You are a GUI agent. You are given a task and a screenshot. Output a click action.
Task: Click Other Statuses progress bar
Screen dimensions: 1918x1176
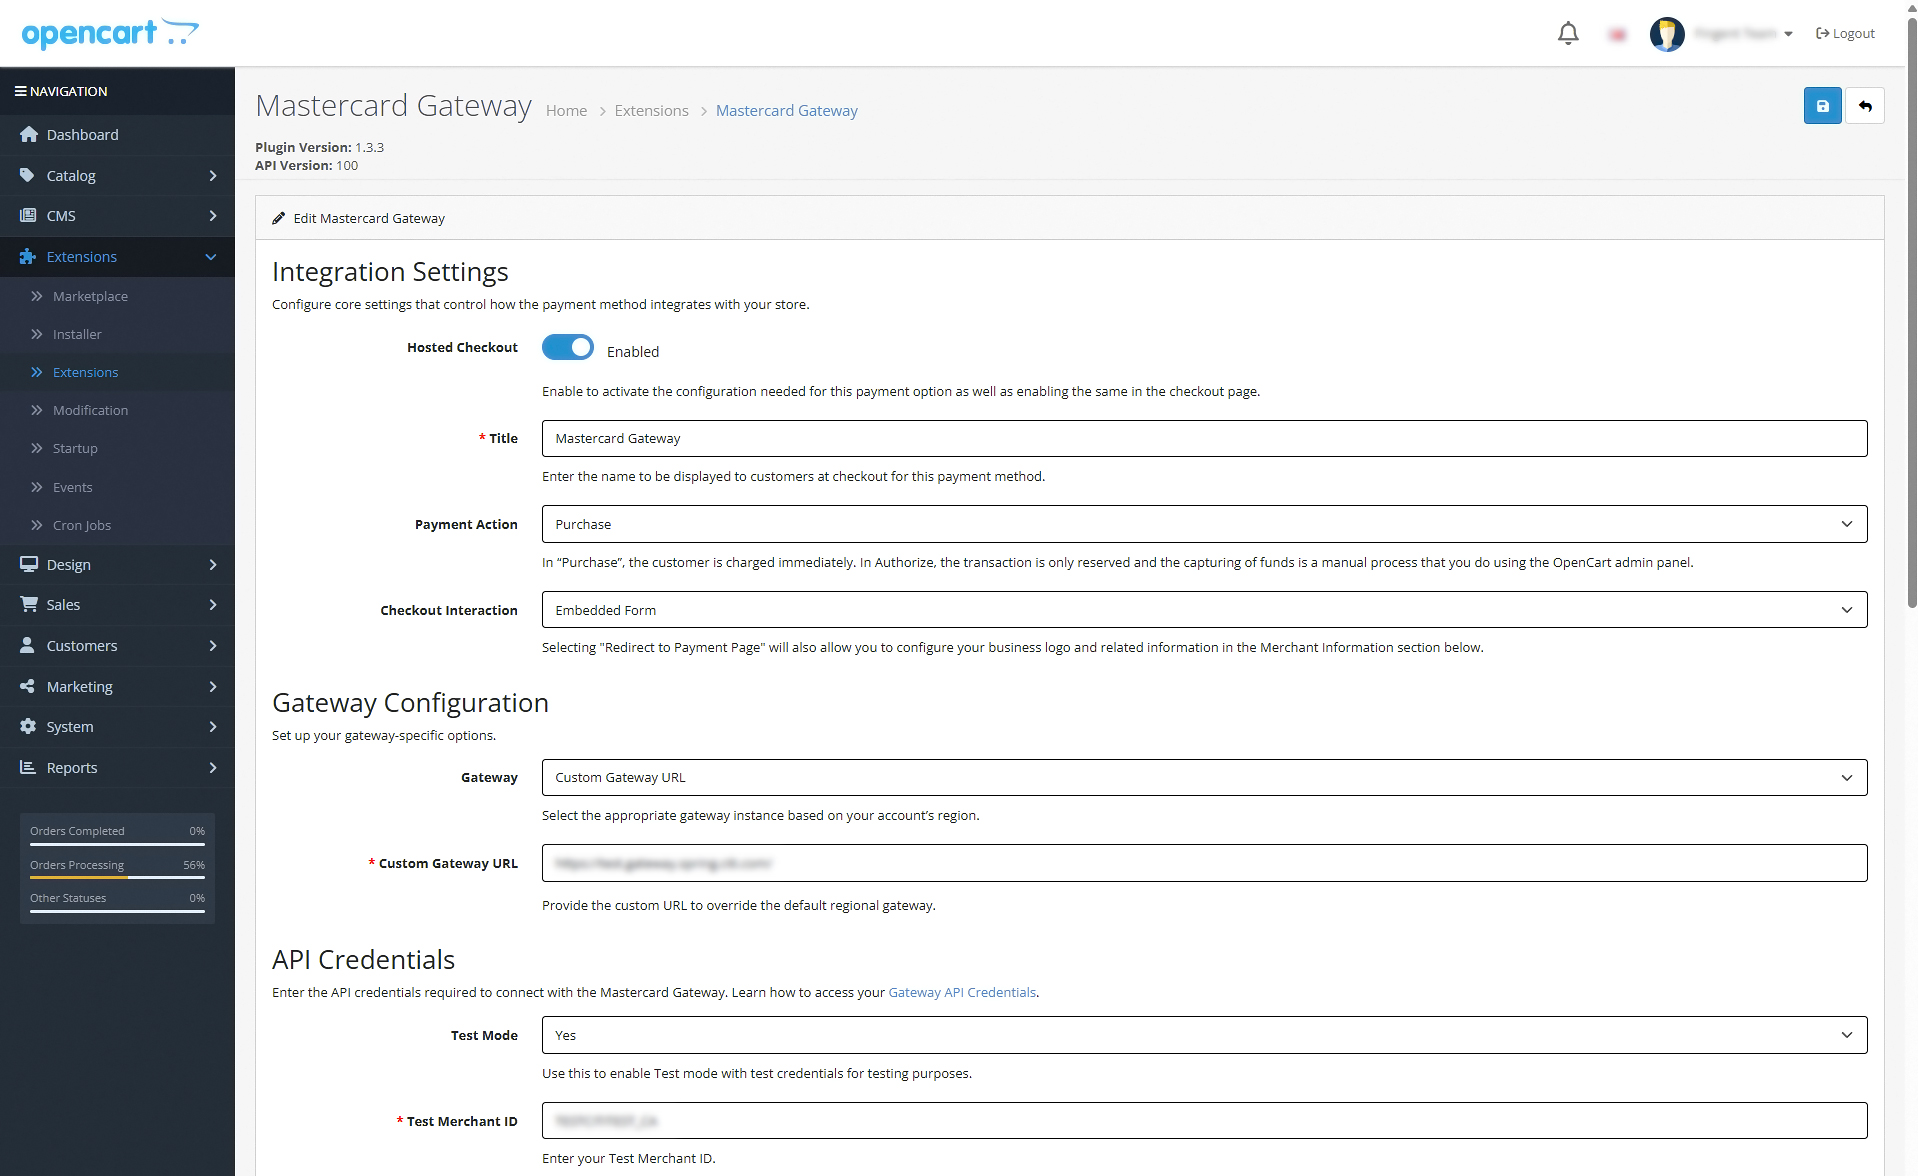117,911
